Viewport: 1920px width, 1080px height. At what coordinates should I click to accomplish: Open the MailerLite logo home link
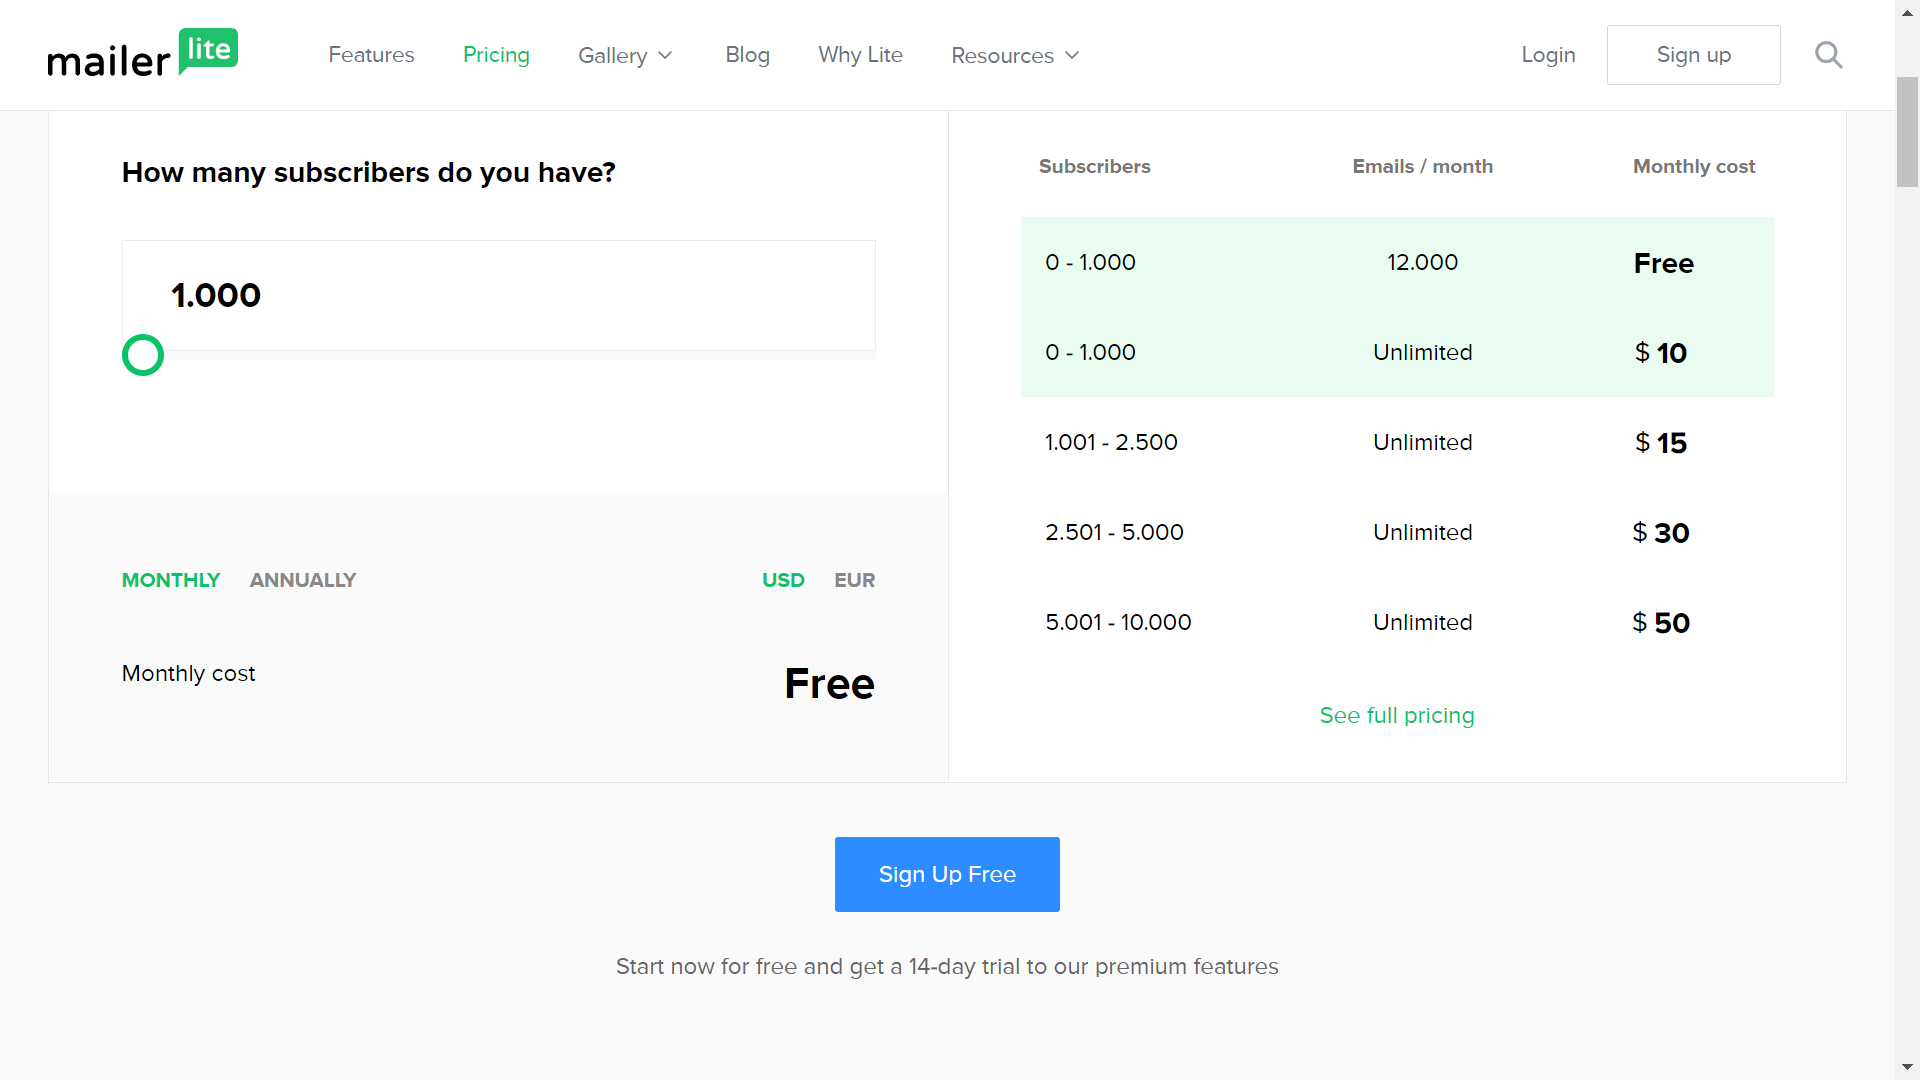click(x=143, y=54)
